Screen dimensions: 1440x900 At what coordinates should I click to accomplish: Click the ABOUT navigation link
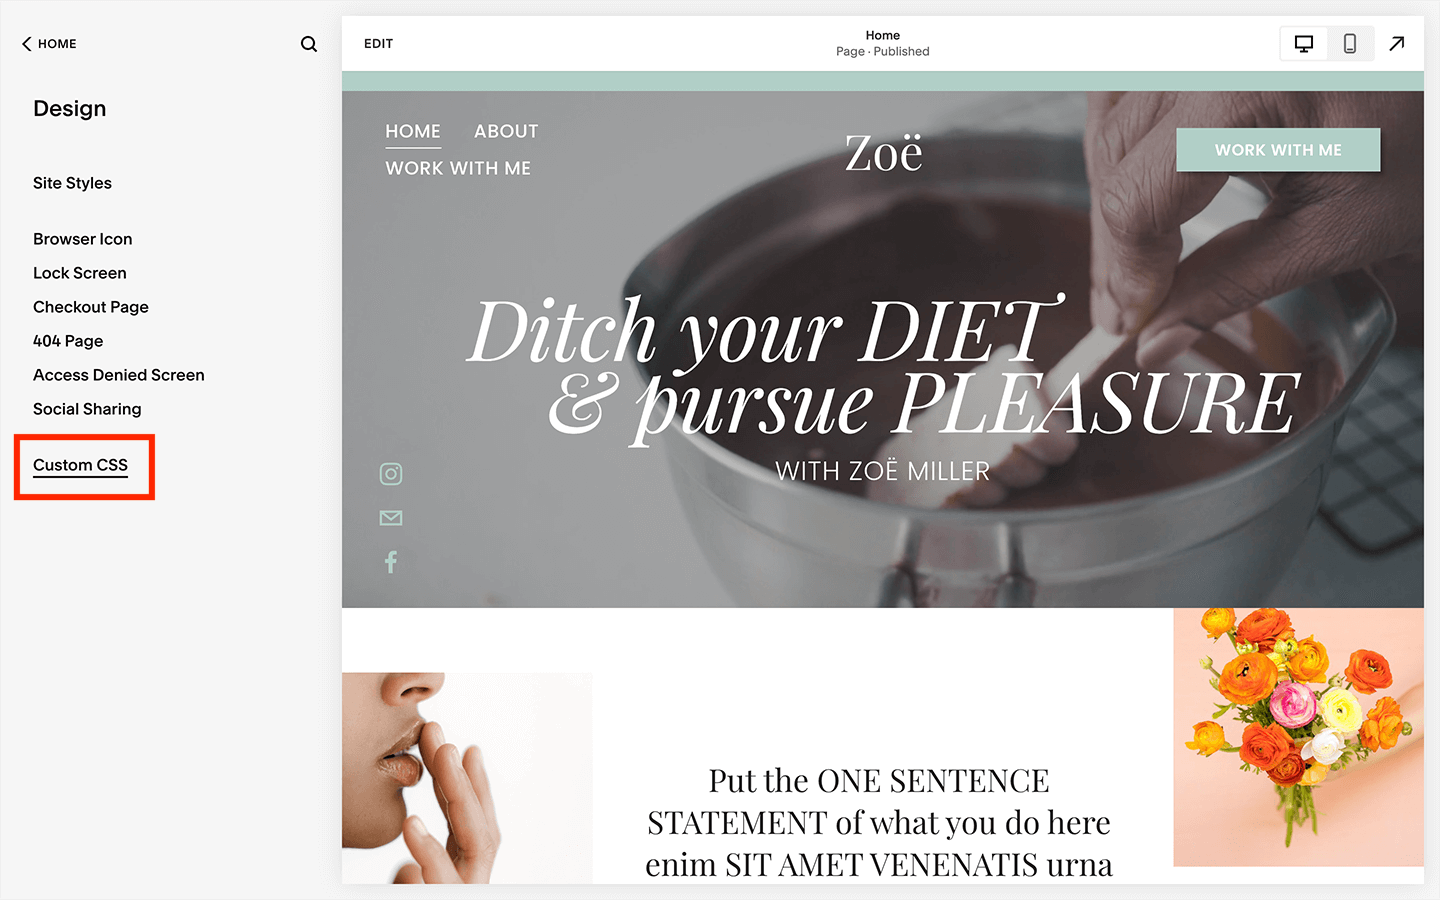coord(506,131)
